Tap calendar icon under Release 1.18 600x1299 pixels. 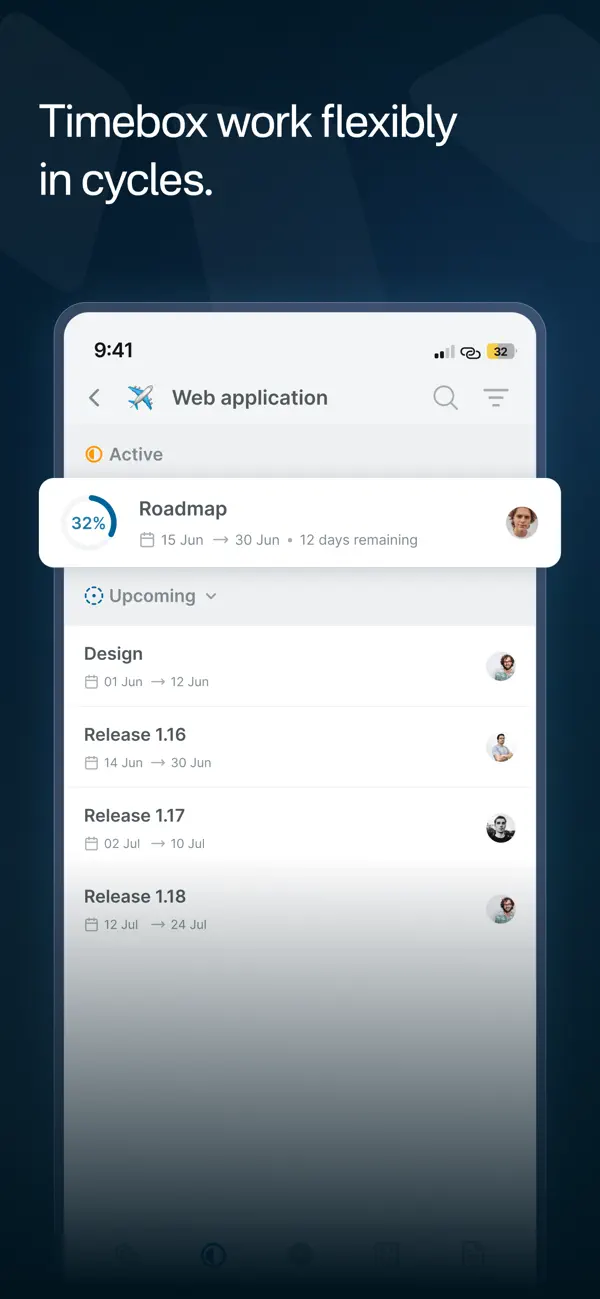pos(91,925)
